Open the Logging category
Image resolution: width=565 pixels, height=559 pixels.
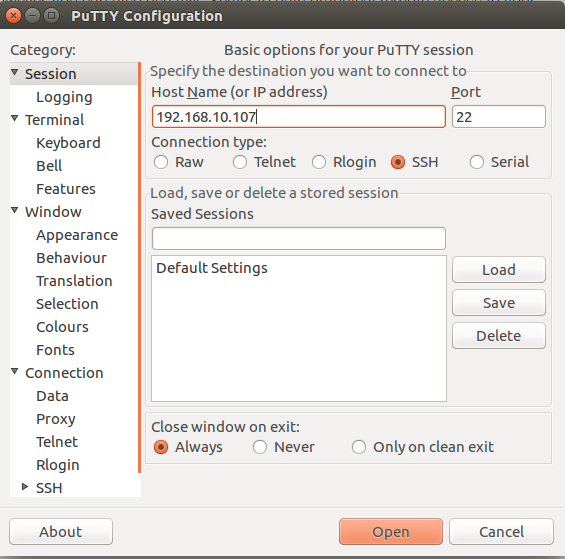(64, 97)
